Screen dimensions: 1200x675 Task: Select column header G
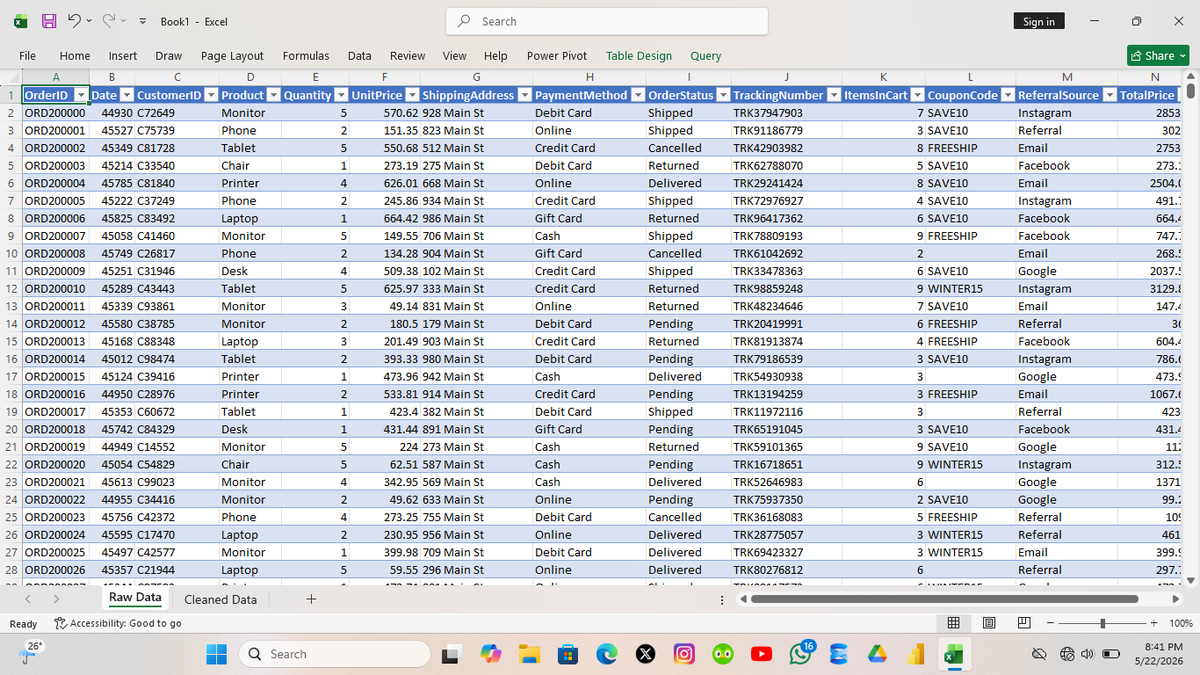[475, 77]
